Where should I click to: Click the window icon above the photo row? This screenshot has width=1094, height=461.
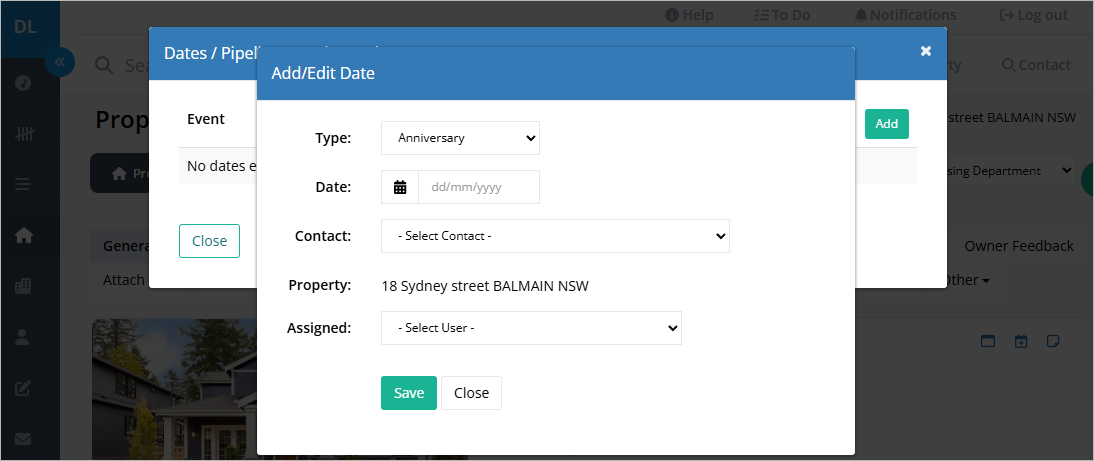pos(987,341)
